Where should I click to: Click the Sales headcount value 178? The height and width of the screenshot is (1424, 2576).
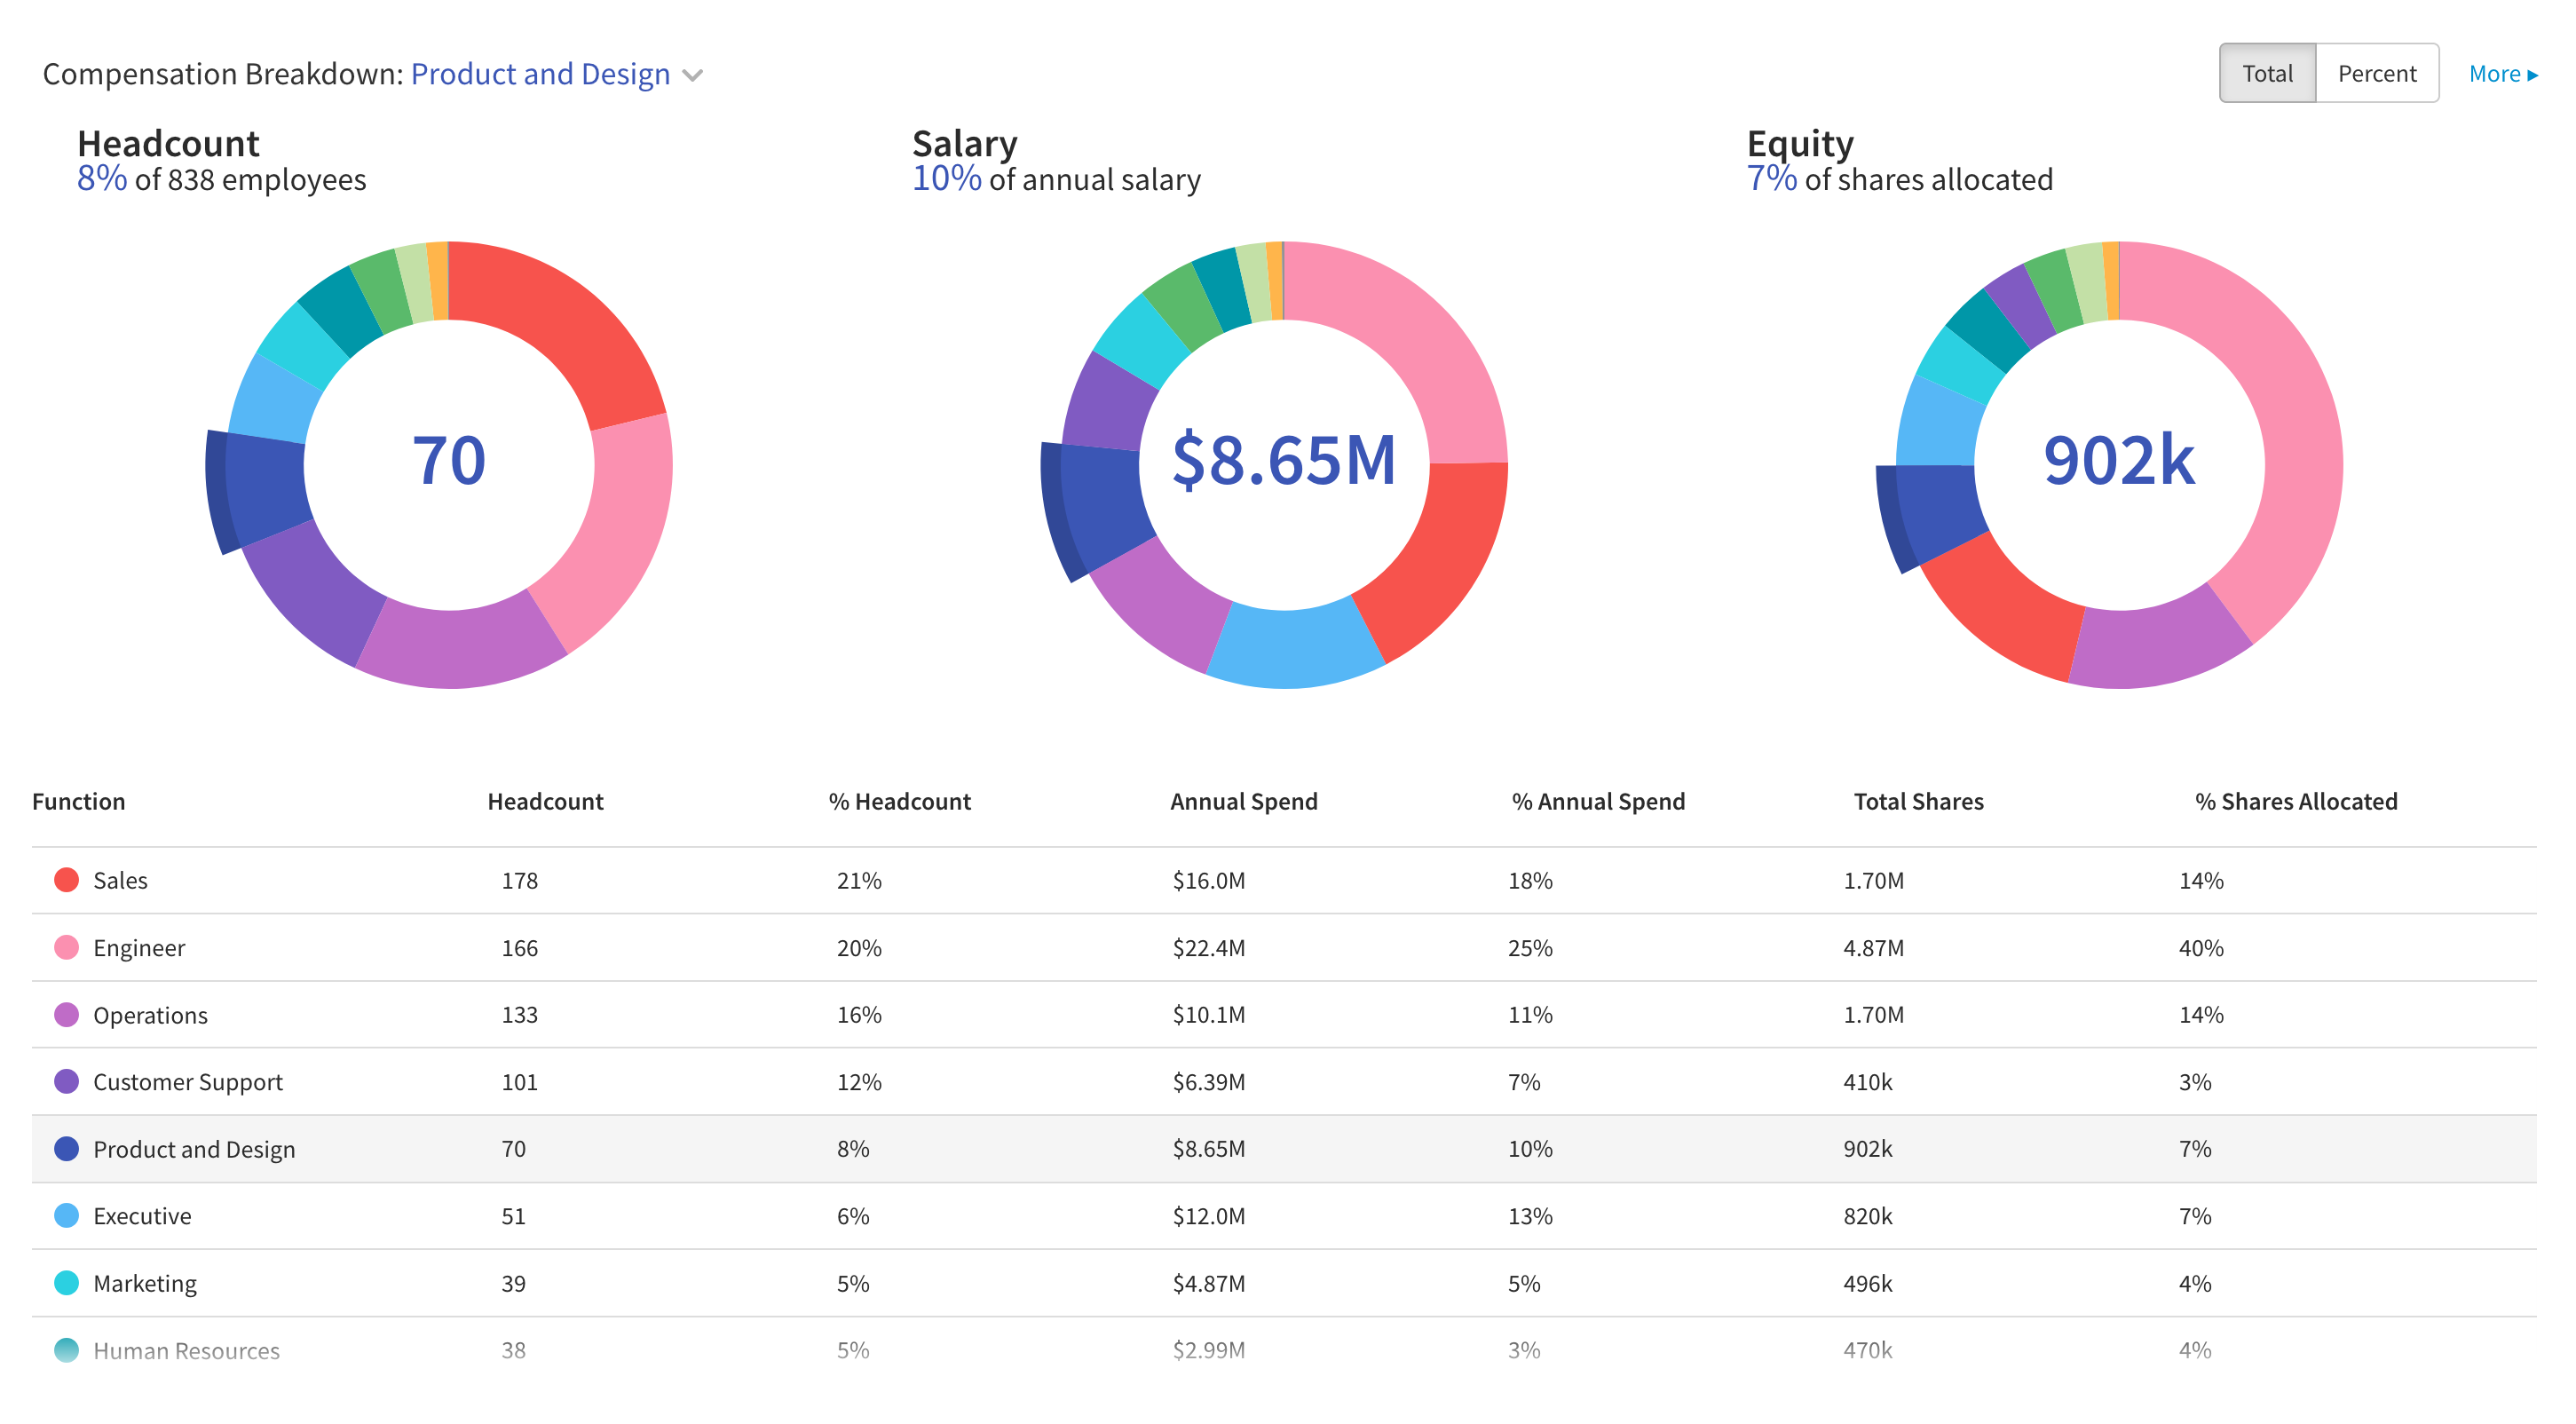pyautogui.click(x=519, y=880)
